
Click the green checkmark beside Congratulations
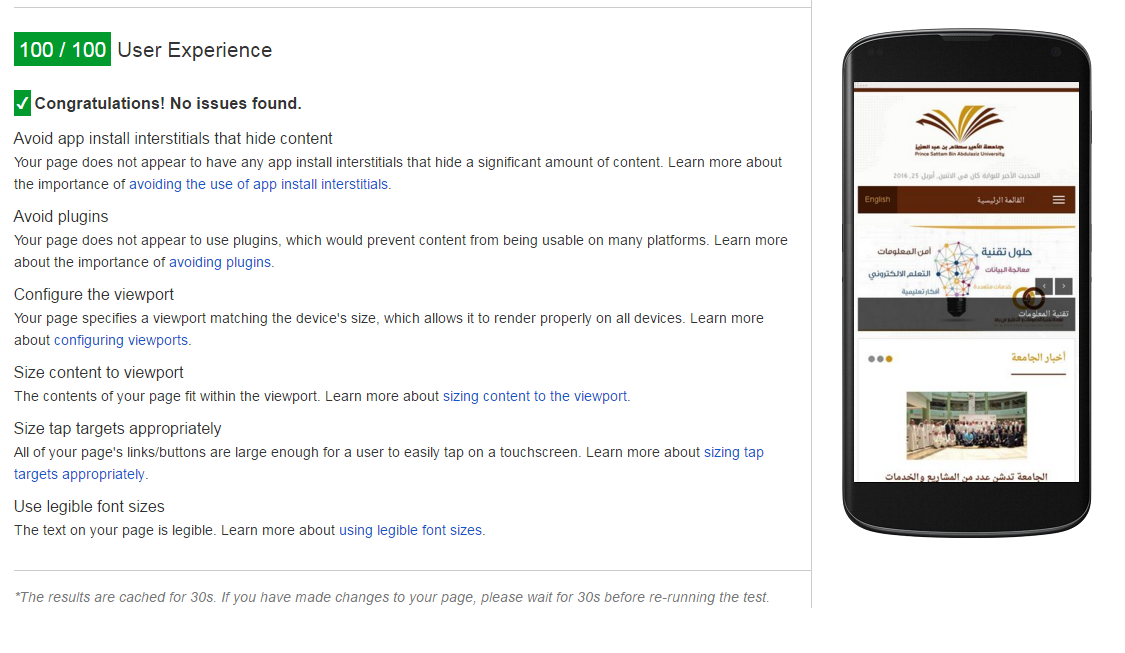click(x=23, y=103)
